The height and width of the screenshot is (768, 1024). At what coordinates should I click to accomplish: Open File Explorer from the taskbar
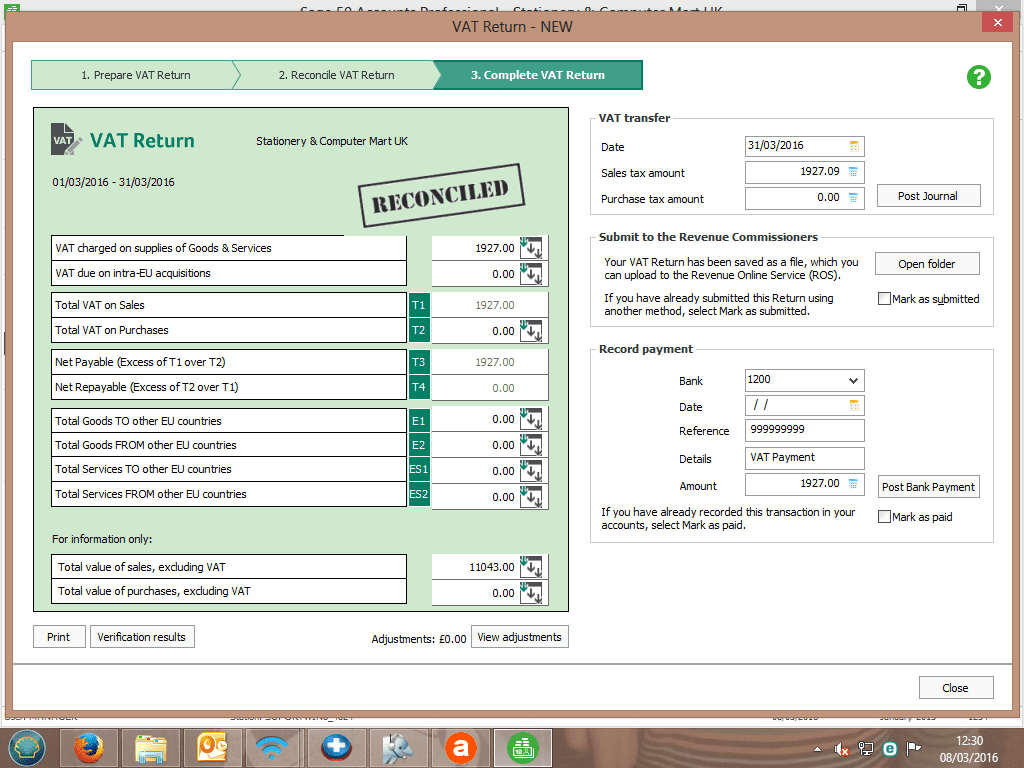150,748
